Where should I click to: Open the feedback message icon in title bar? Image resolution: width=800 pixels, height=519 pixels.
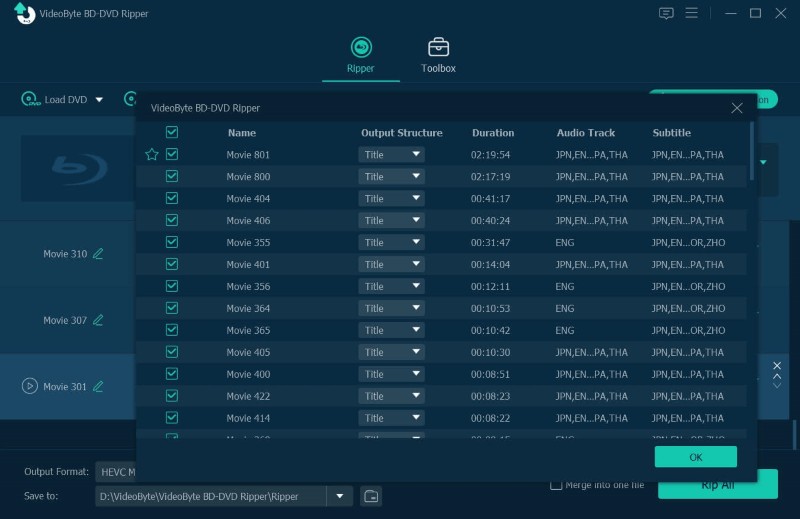click(x=667, y=13)
